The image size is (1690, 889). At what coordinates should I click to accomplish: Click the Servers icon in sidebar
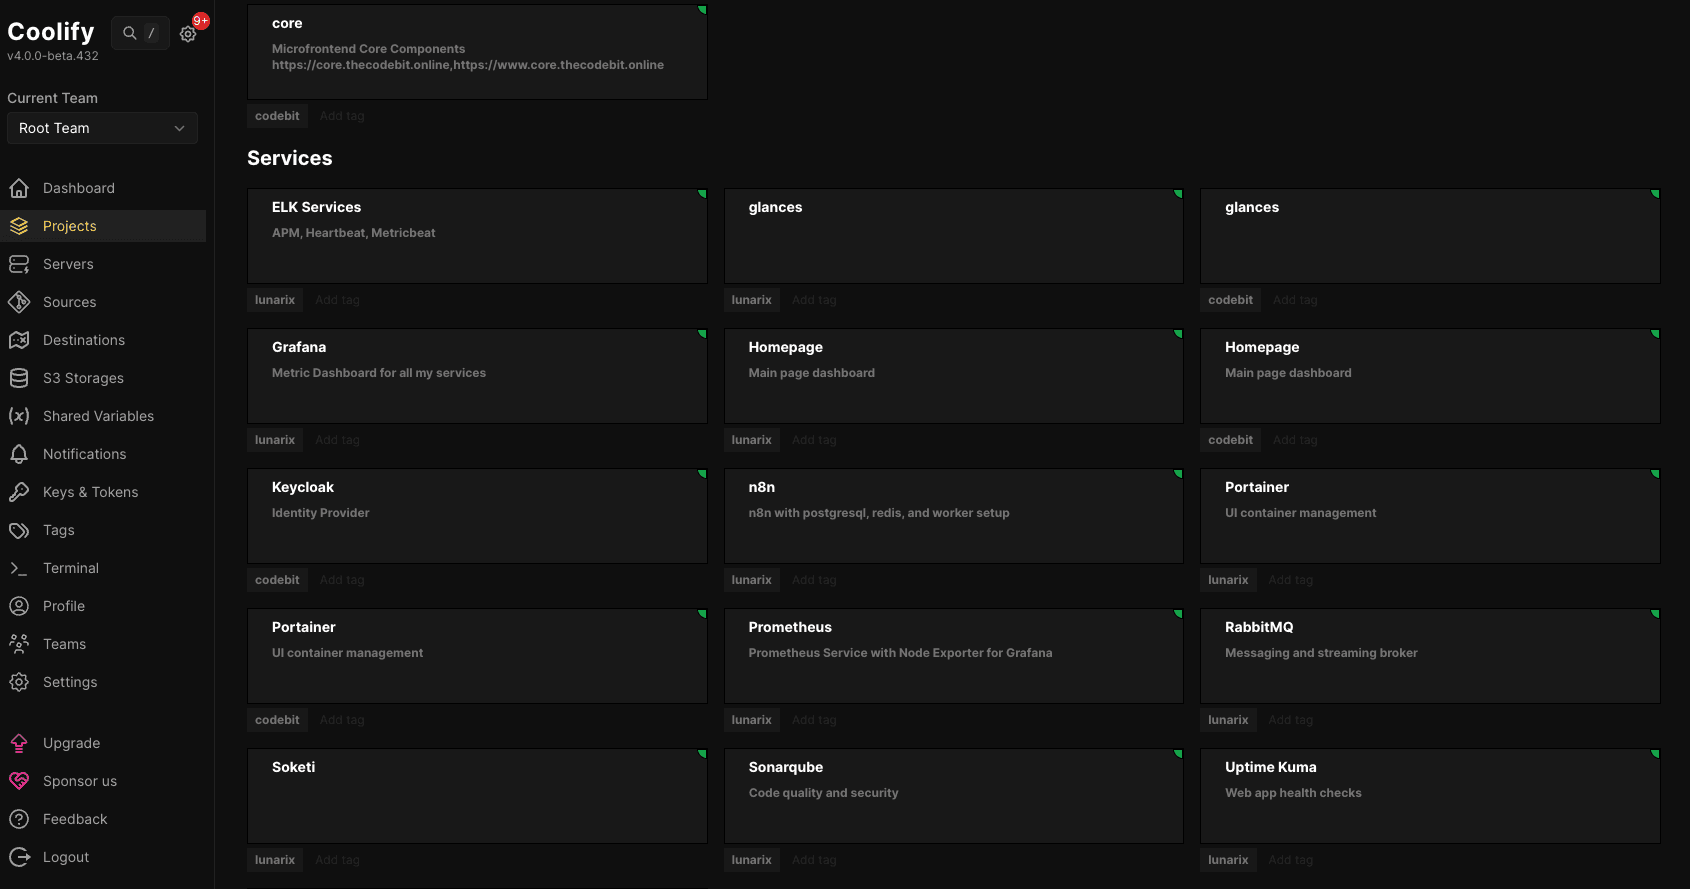[x=19, y=264]
